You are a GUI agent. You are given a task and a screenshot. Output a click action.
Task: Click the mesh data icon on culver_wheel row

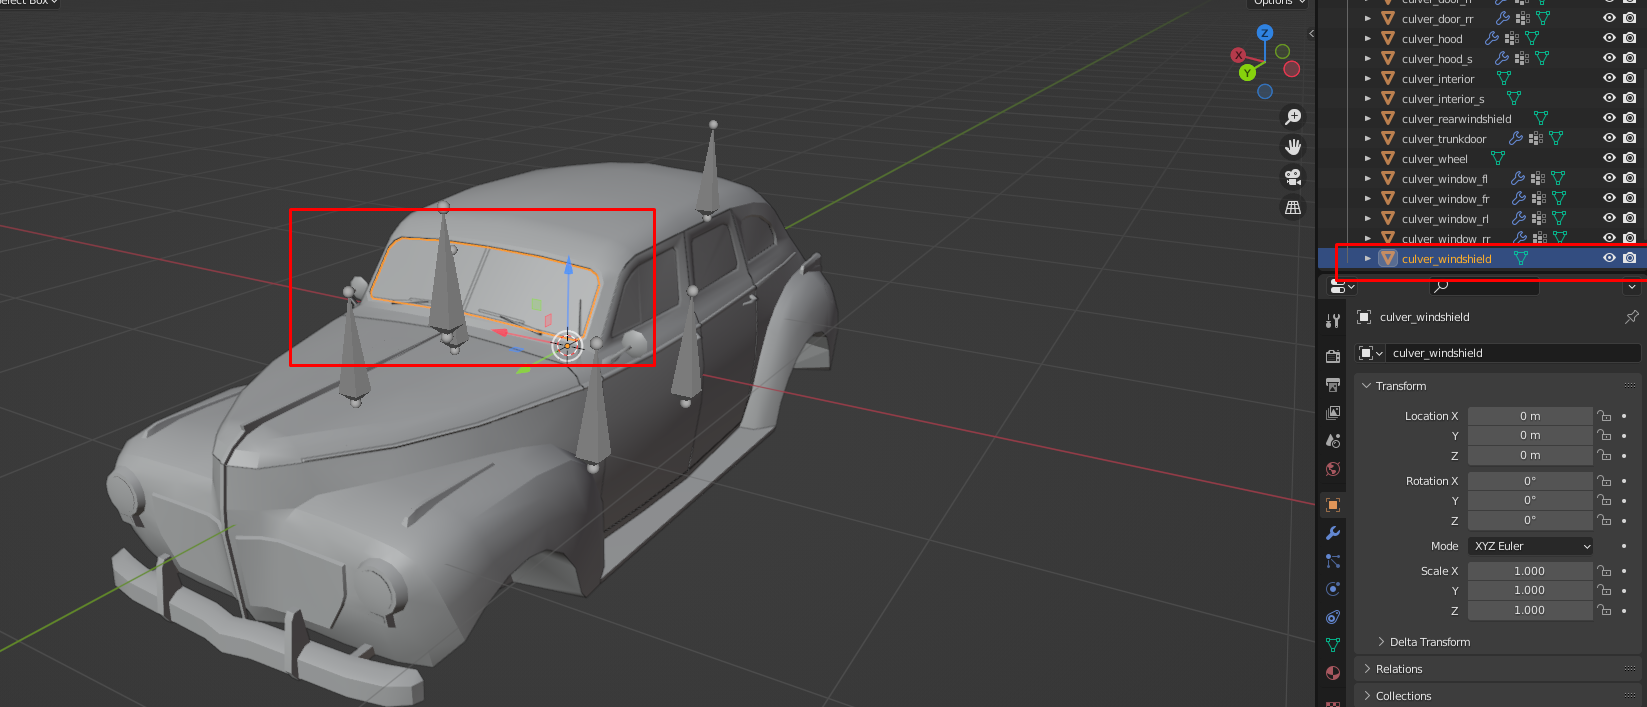pos(1498,158)
